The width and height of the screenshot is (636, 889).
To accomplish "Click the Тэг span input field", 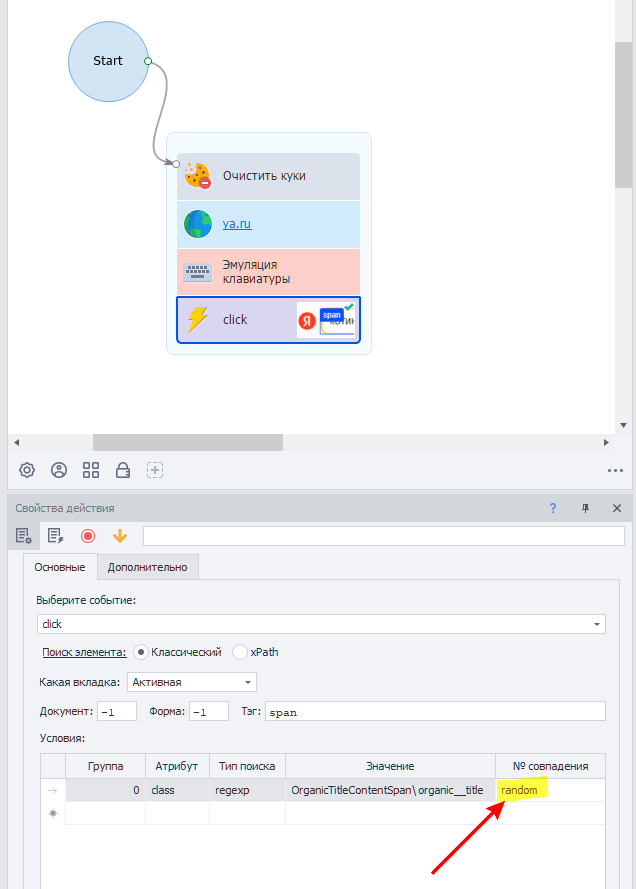I will pyautogui.click(x=435, y=711).
